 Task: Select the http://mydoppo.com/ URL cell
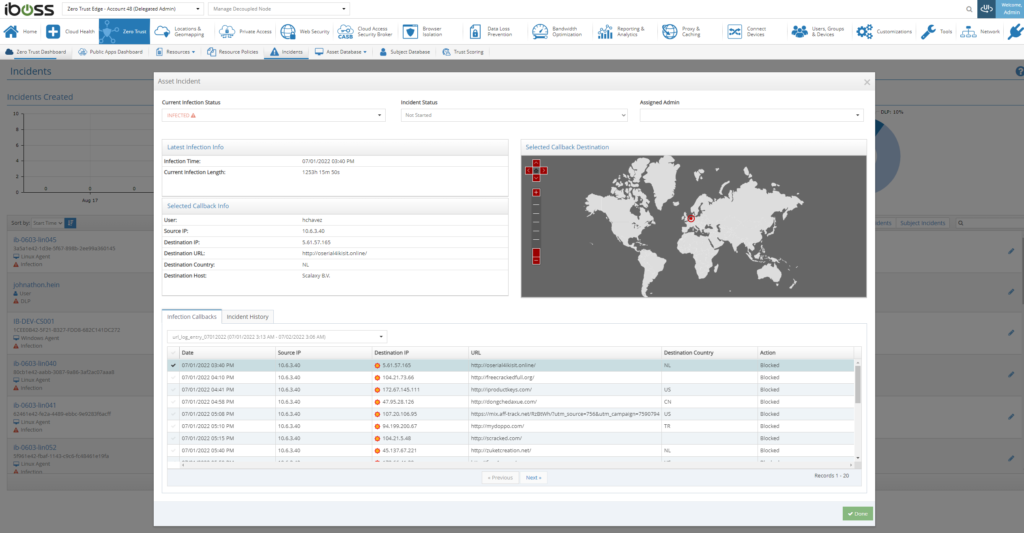click(565, 426)
